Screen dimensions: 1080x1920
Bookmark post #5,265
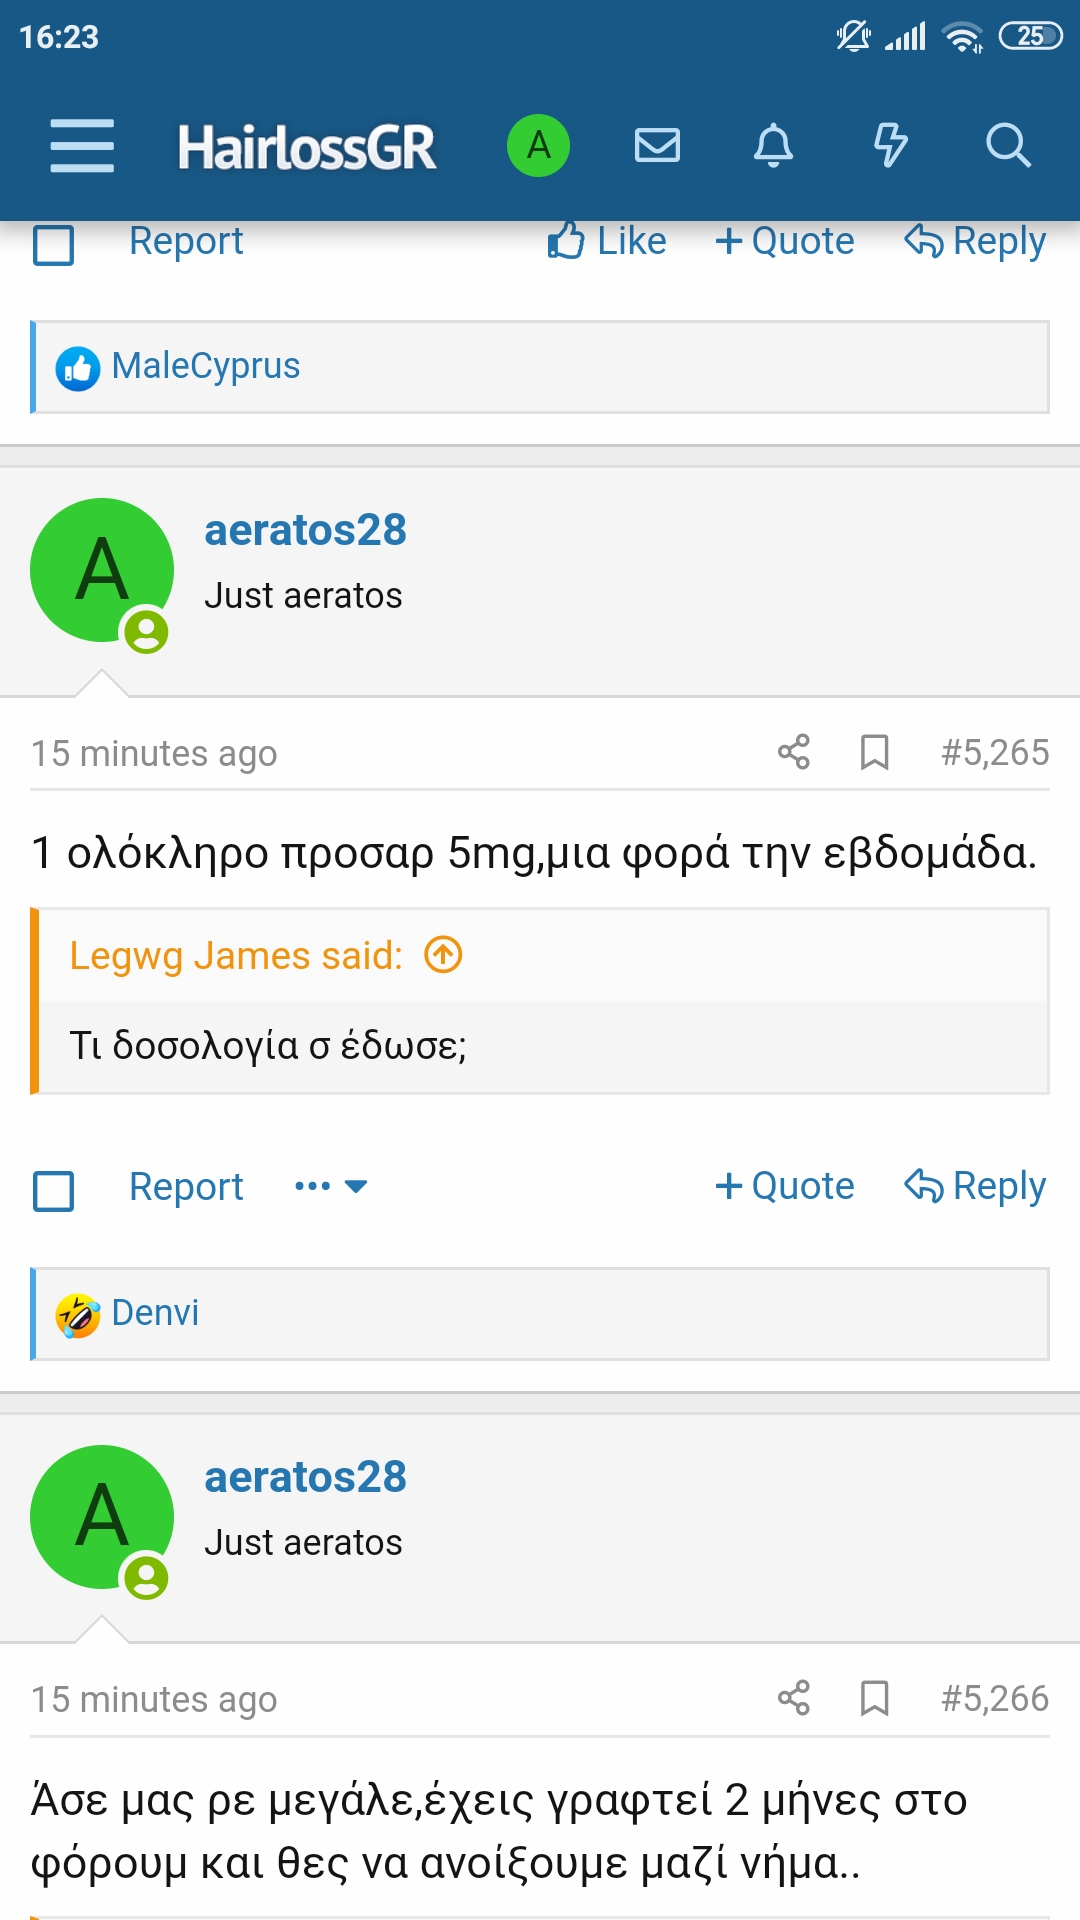point(875,752)
